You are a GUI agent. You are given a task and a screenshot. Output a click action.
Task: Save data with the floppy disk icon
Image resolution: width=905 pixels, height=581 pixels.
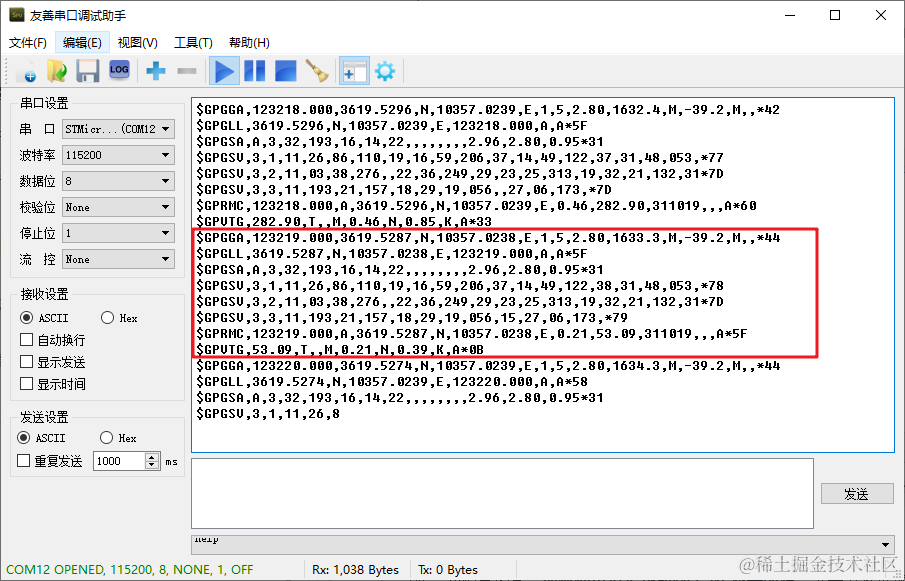(x=88, y=72)
